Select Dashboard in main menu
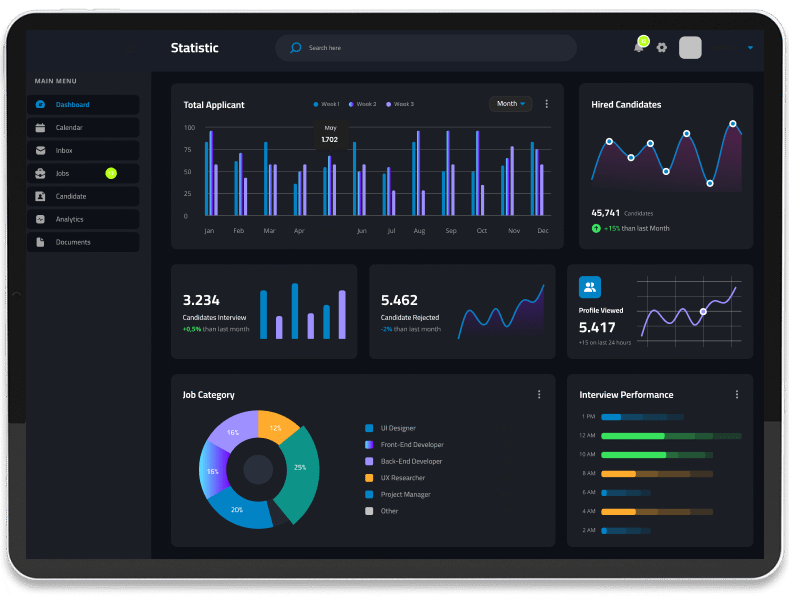Image resolution: width=789 pixels, height=596 pixels. pyautogui.click(x=83, y=105)
